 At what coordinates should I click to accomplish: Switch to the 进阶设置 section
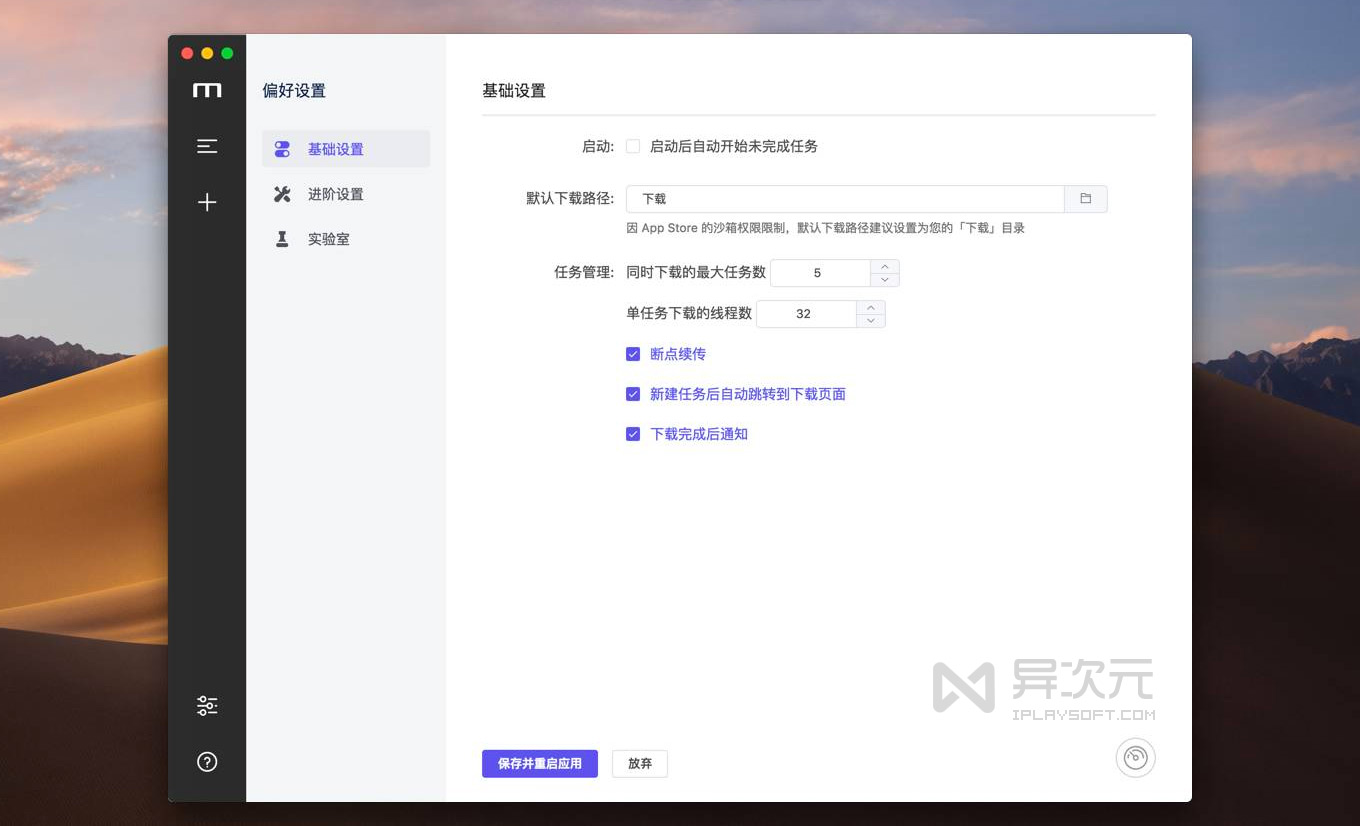[x=335, y=194]
